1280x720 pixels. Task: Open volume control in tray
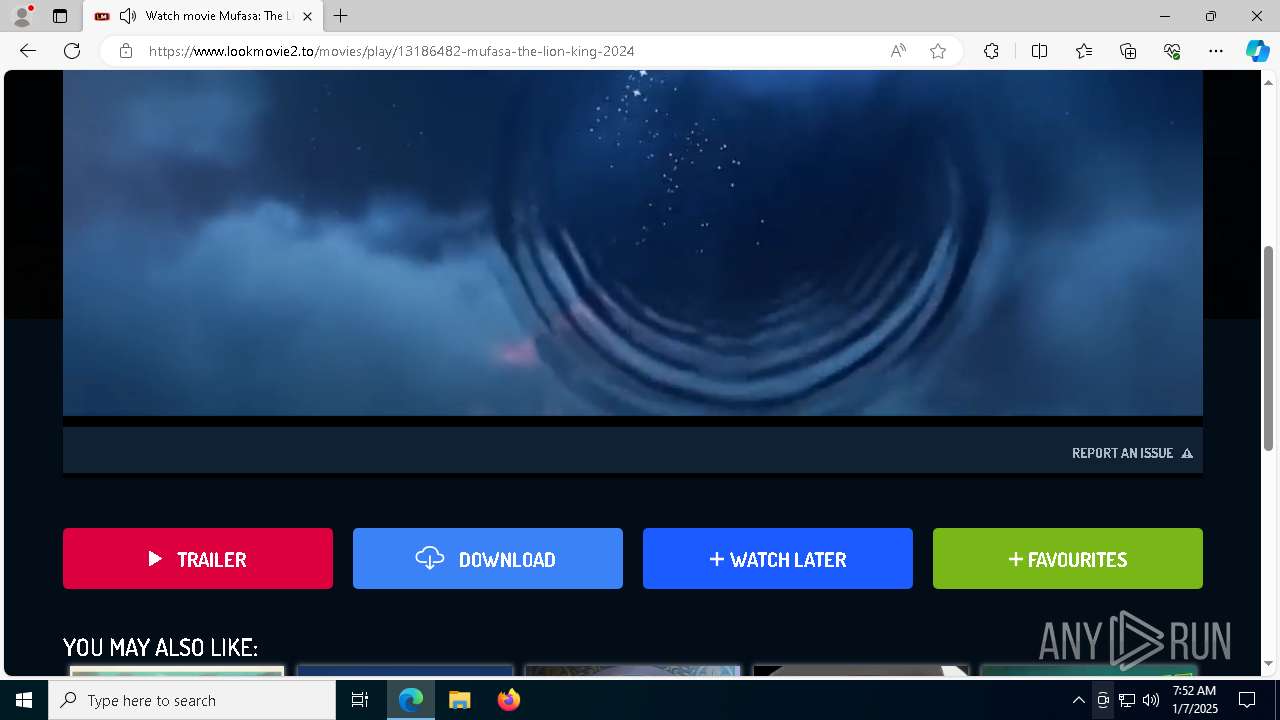click(x=1151, y=700)
